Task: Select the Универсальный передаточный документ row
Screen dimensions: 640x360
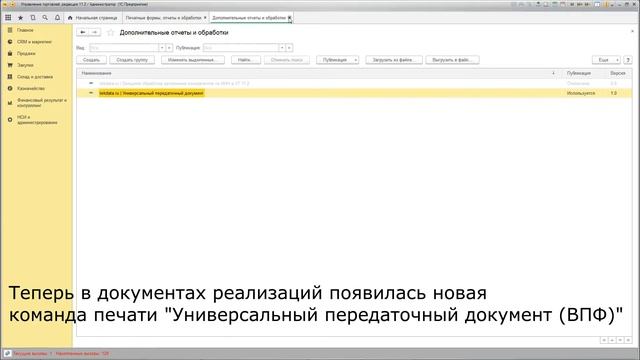Action: click(354, 93)
